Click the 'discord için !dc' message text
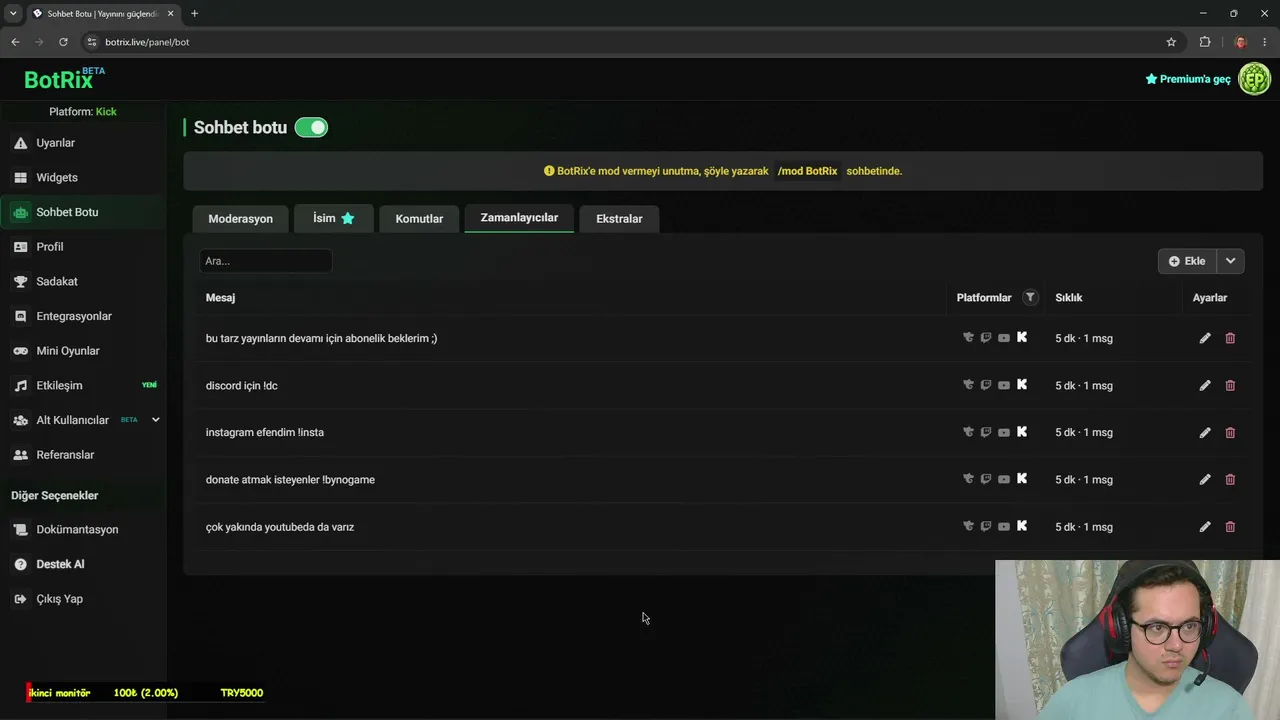This screenshot has height=720, width=1280. coord(242,385)
